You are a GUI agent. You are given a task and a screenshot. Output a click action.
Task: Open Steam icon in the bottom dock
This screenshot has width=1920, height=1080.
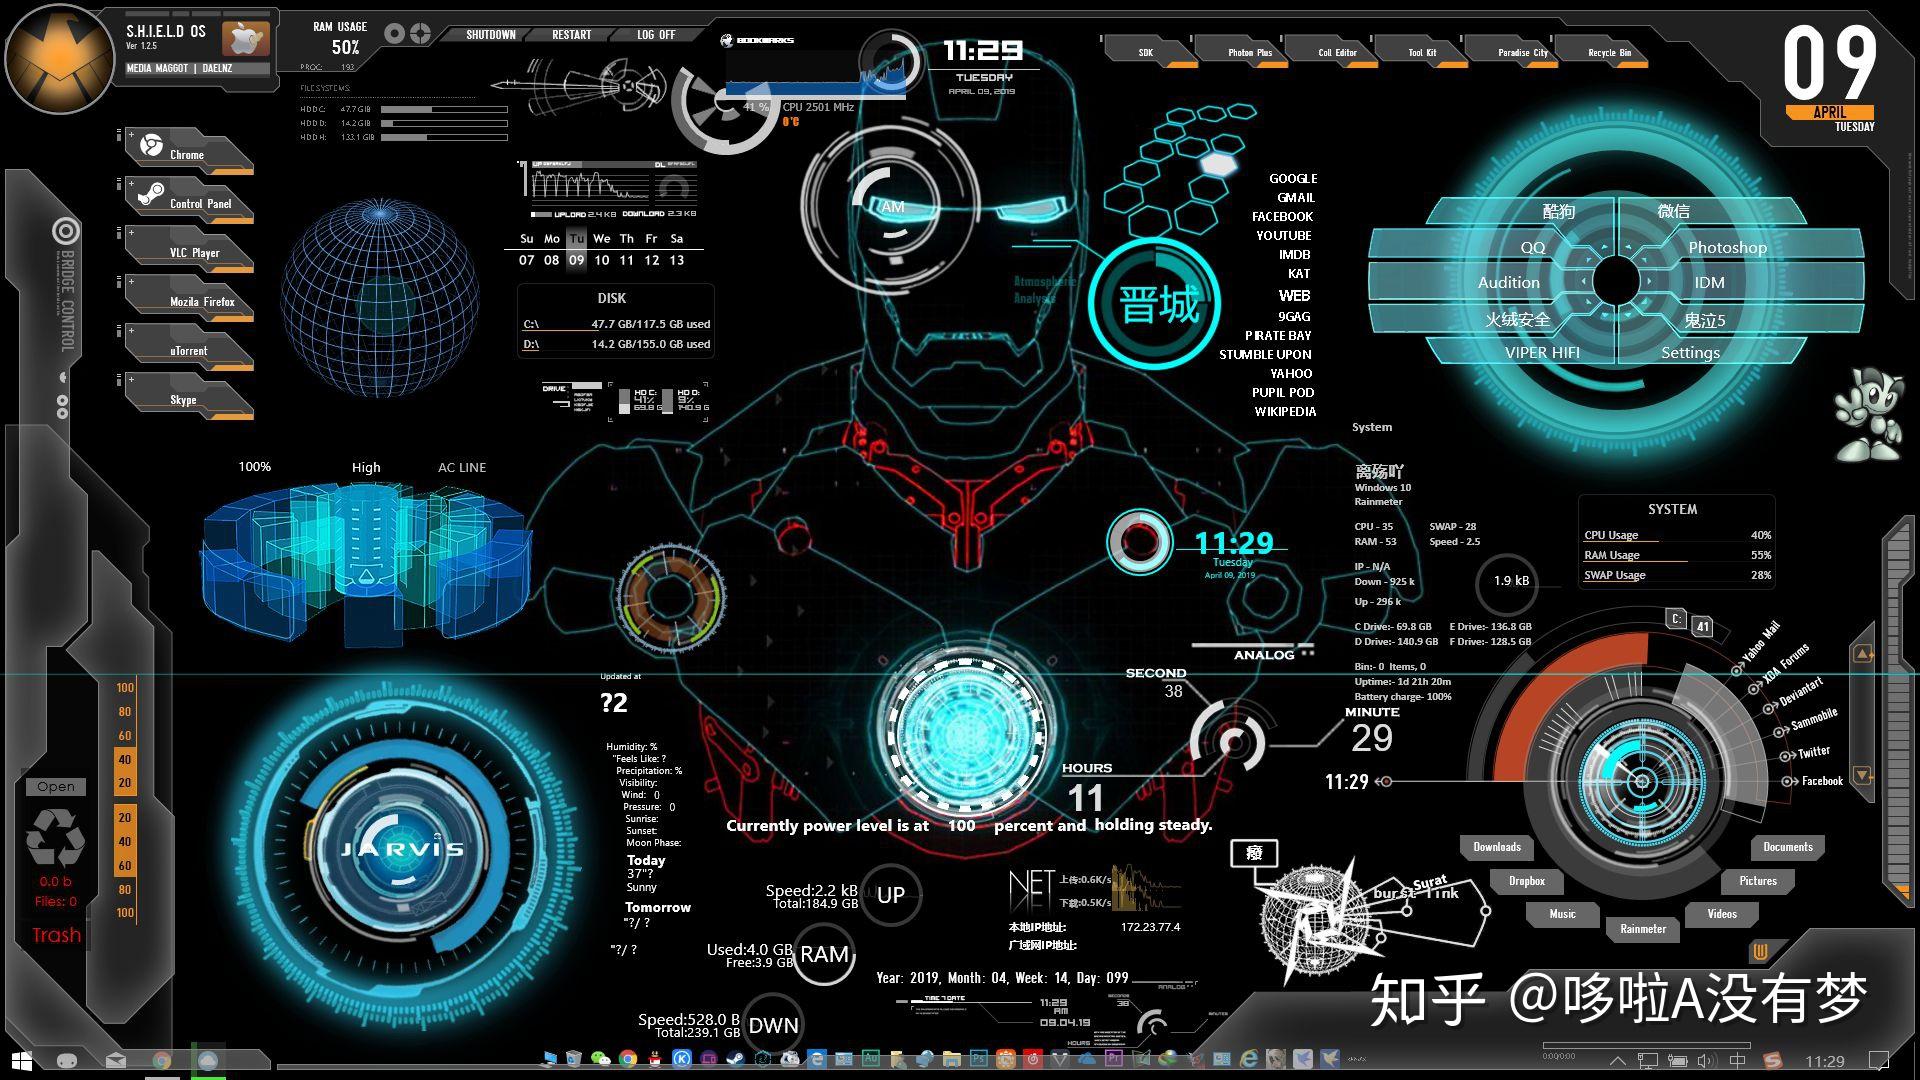pos(735,1058)
